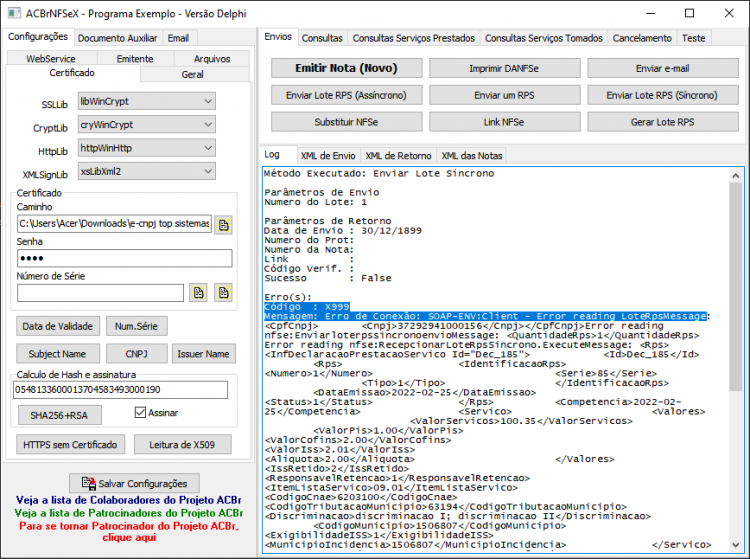Click Enviar Lote RPS (Síncrono) button
The height and width of the screenshot is (559, 750).
662,95
